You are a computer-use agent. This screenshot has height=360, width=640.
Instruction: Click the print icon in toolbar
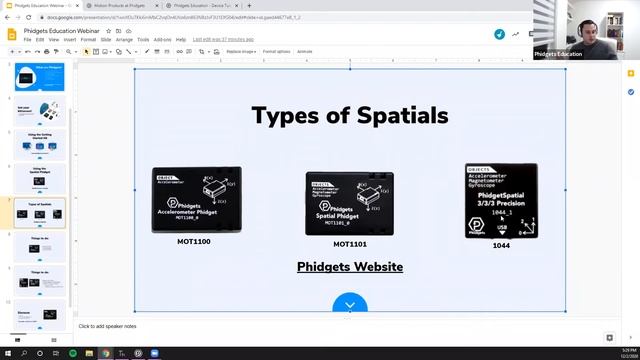[x=47, y=52]
